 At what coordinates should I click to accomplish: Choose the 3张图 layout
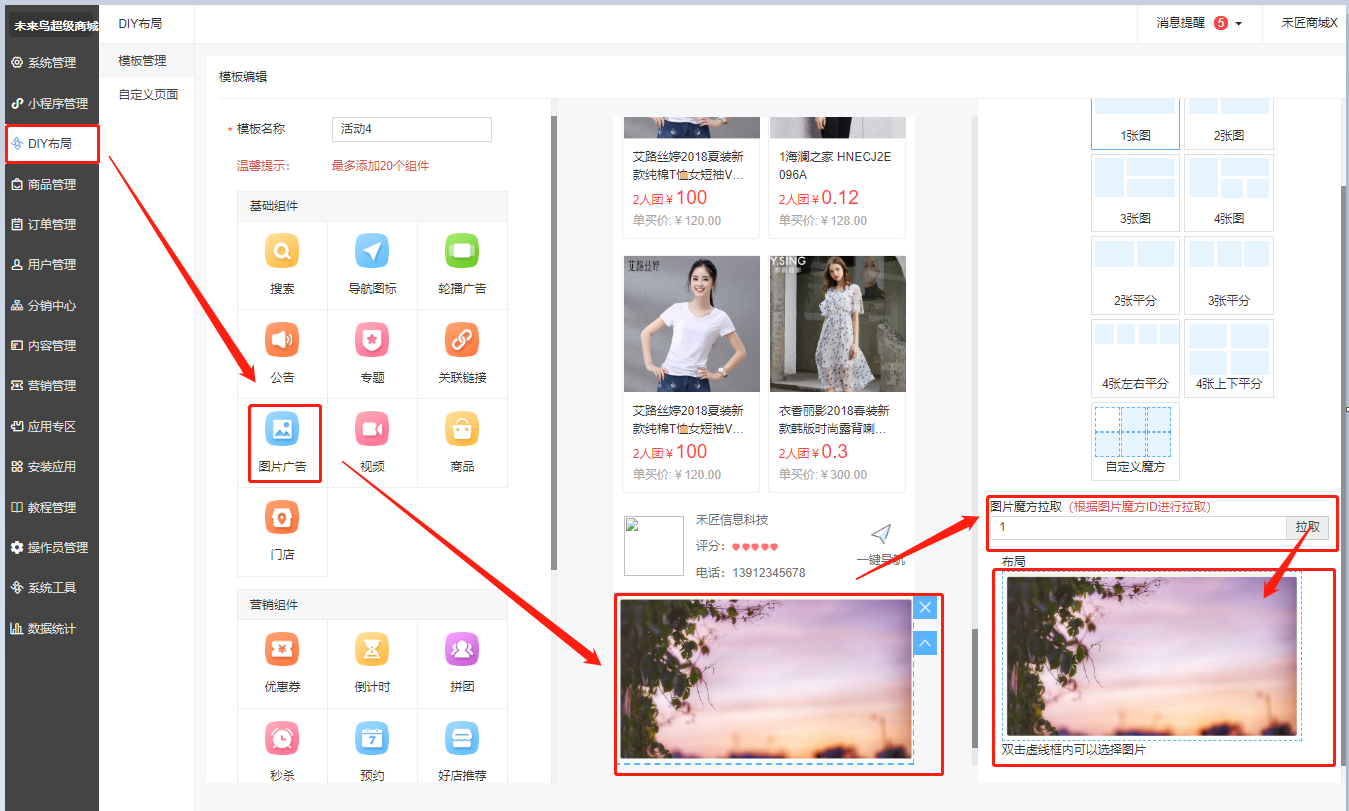coord(1135,193)
